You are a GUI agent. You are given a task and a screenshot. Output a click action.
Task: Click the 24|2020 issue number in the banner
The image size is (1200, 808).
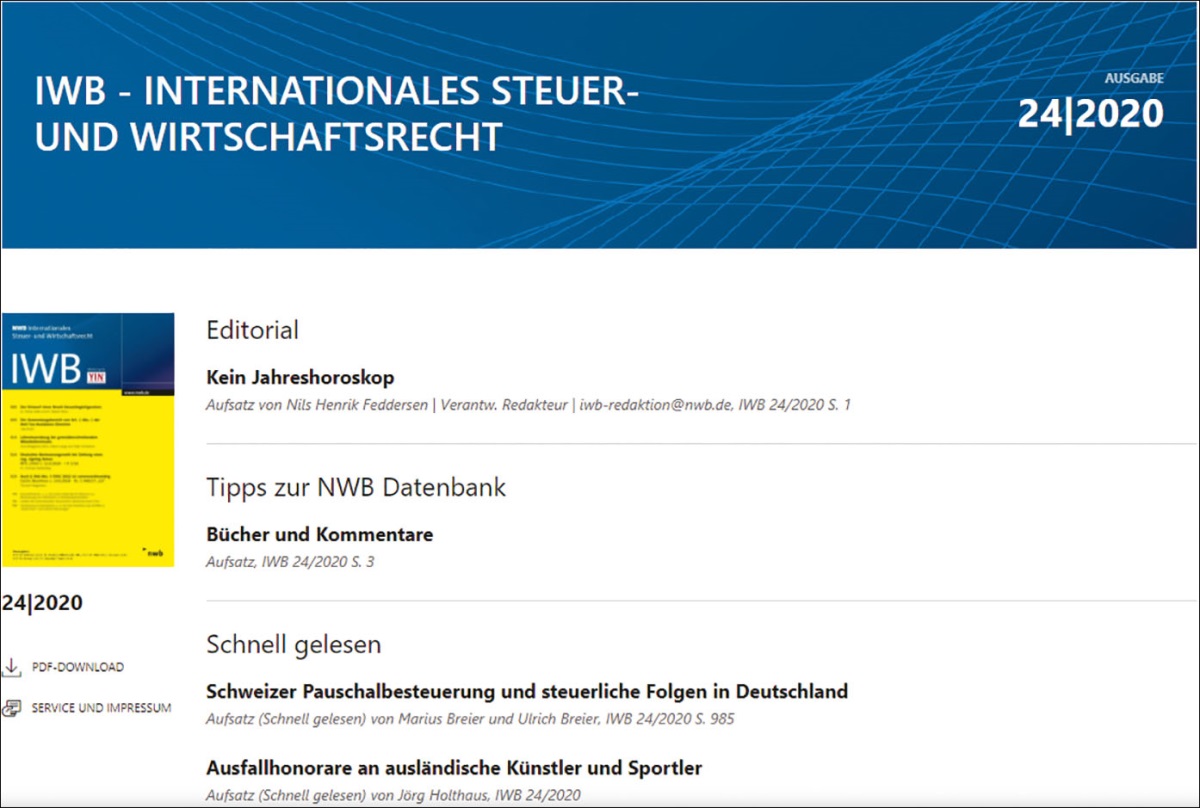click(x=1090, y=114)
